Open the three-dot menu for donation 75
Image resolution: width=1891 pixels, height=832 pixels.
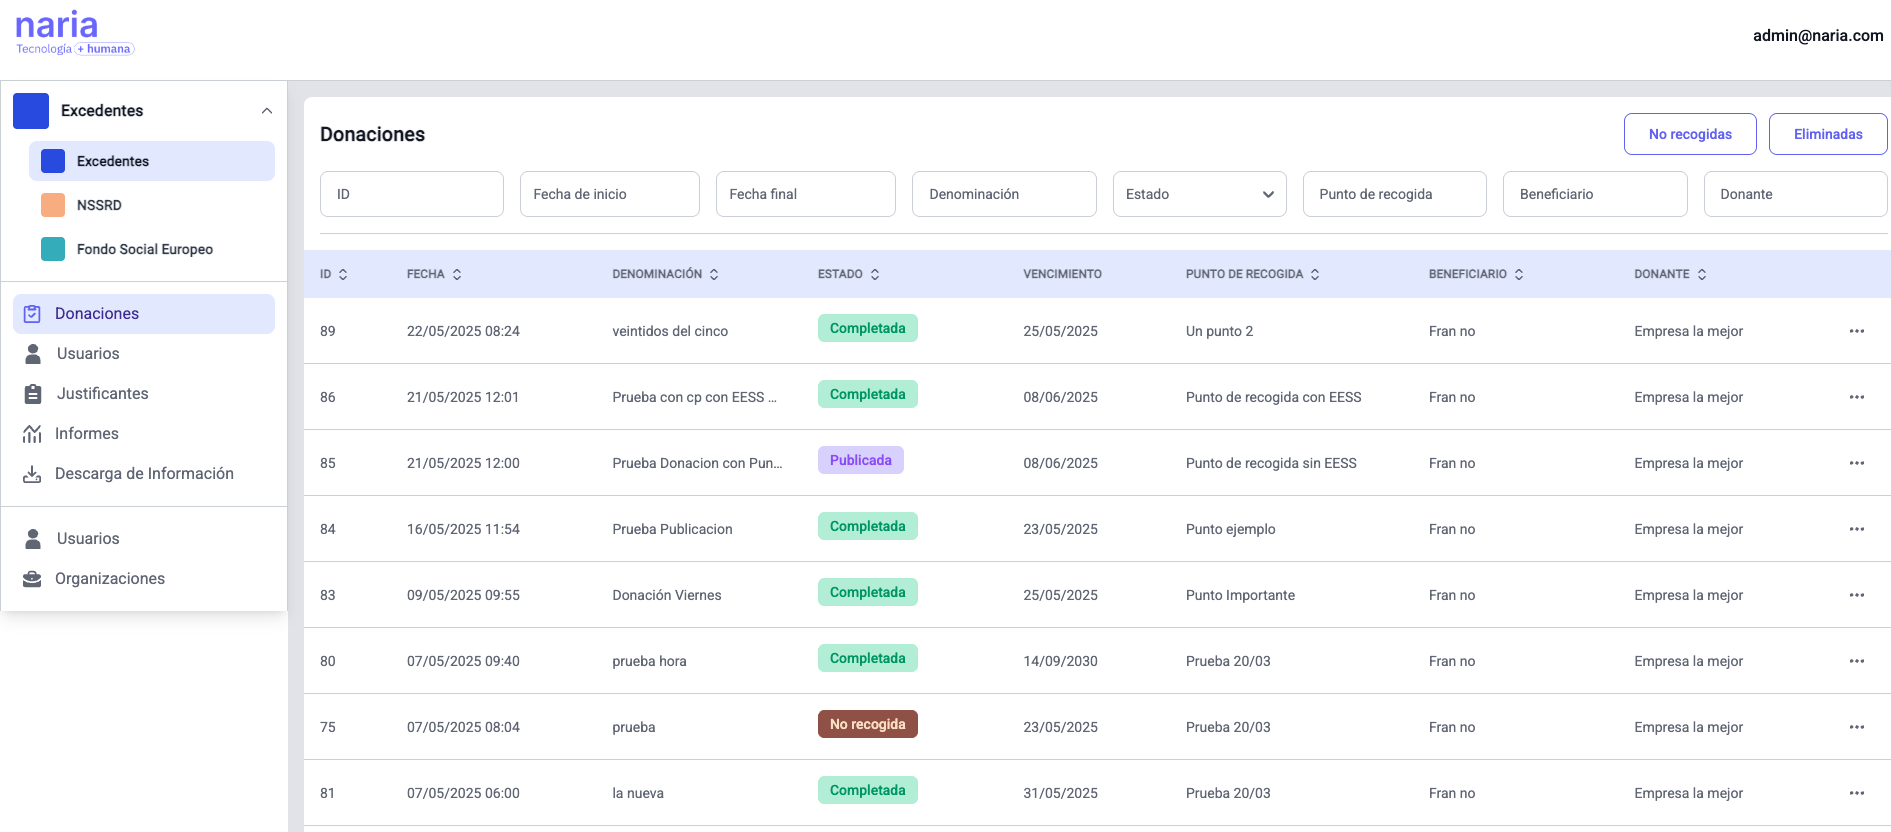1856,727
